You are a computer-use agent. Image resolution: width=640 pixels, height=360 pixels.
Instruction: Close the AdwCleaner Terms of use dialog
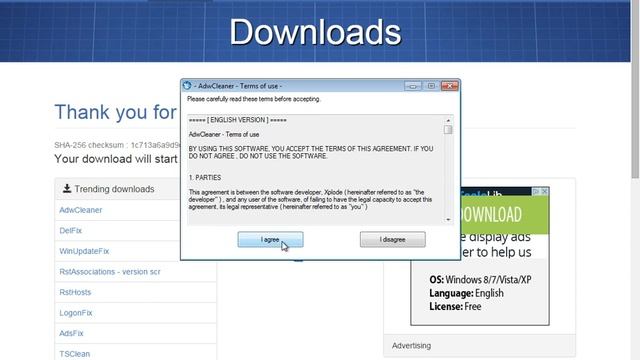point(450,86)
